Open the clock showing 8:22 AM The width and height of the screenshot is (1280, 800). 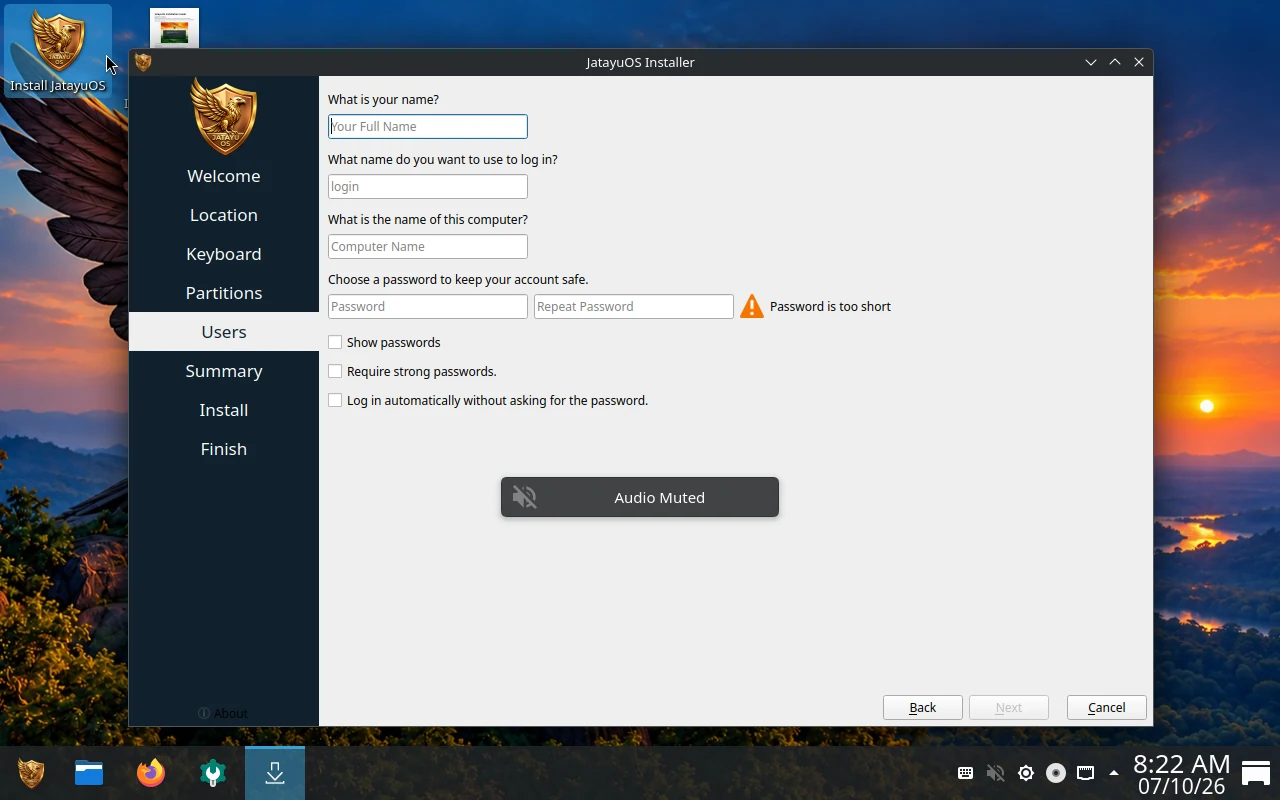pos(1182,774)
